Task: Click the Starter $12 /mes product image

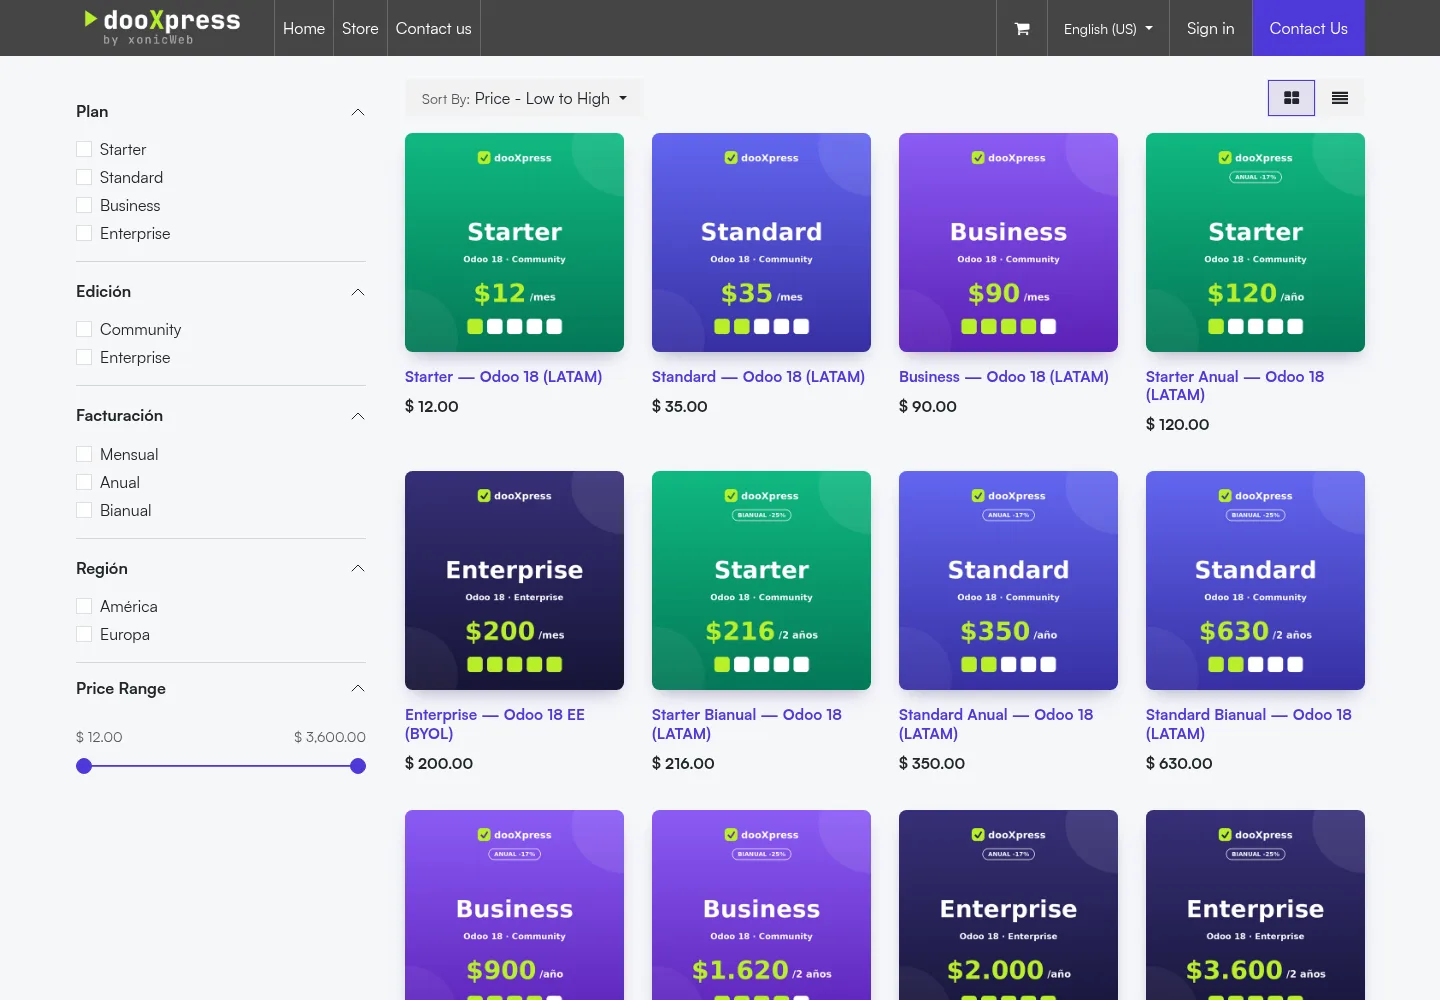Action: 514,242
